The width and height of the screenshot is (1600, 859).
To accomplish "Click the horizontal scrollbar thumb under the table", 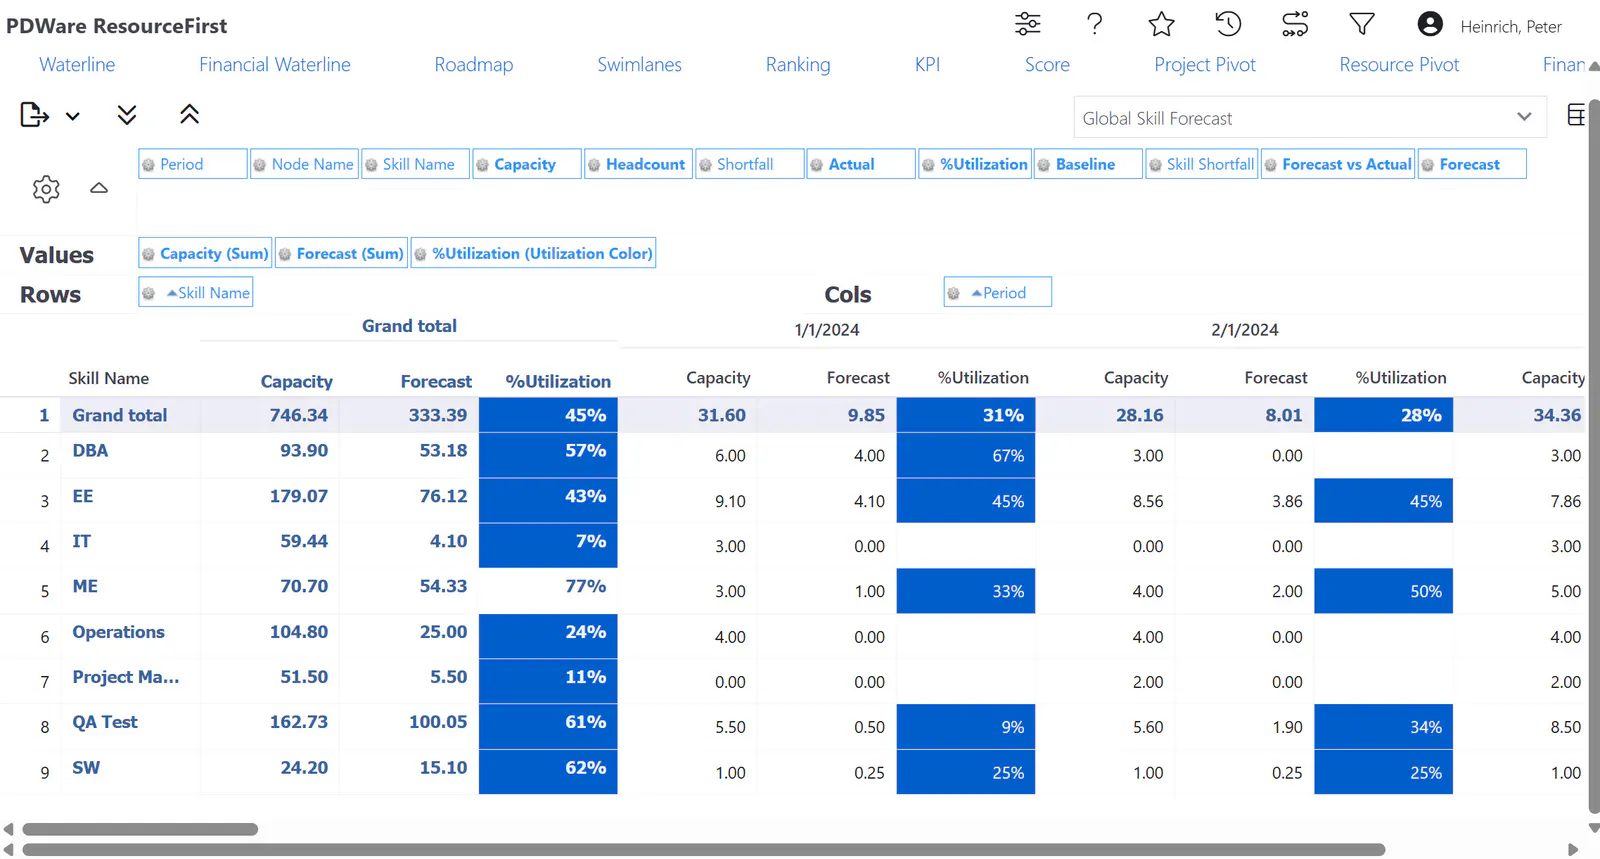I will 140,829.
